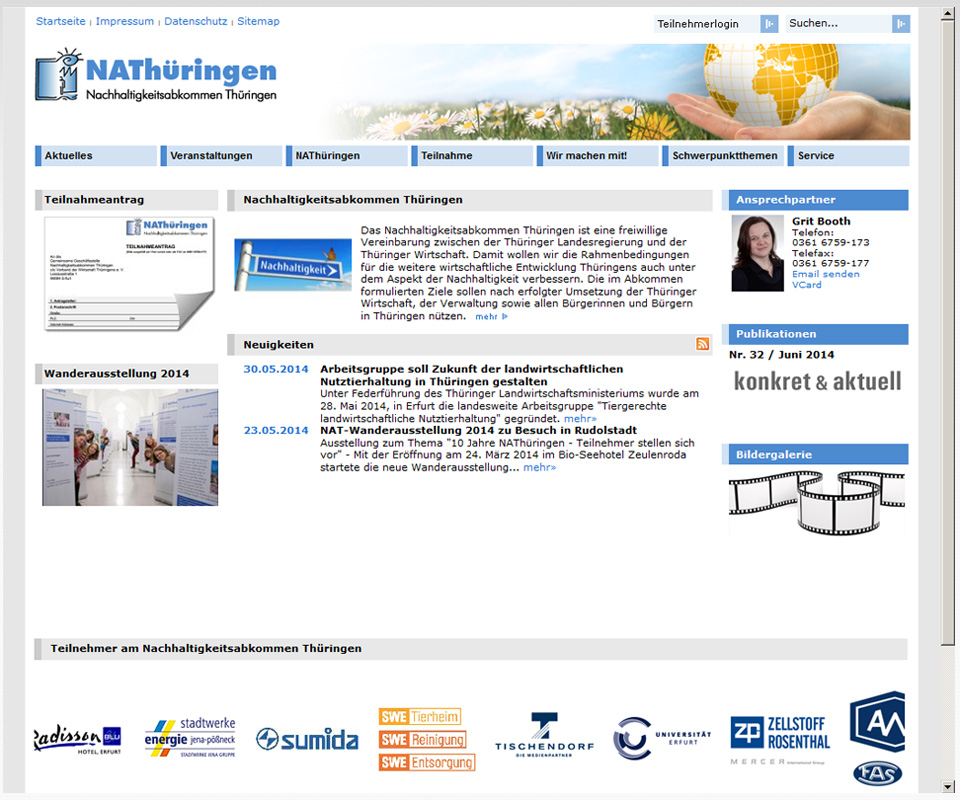Image resolution: width=960 pixels, height=800 pixels.
Task: Open the Service menu
Action: (849, 155)
